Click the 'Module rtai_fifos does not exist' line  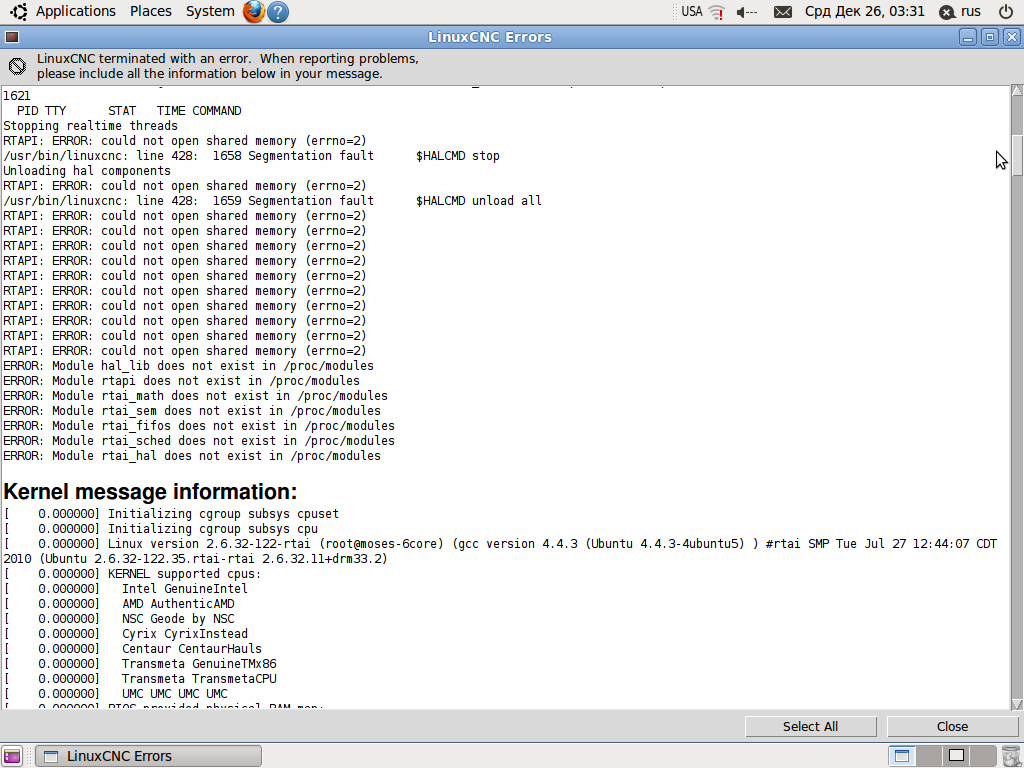(x=199, y=426)
